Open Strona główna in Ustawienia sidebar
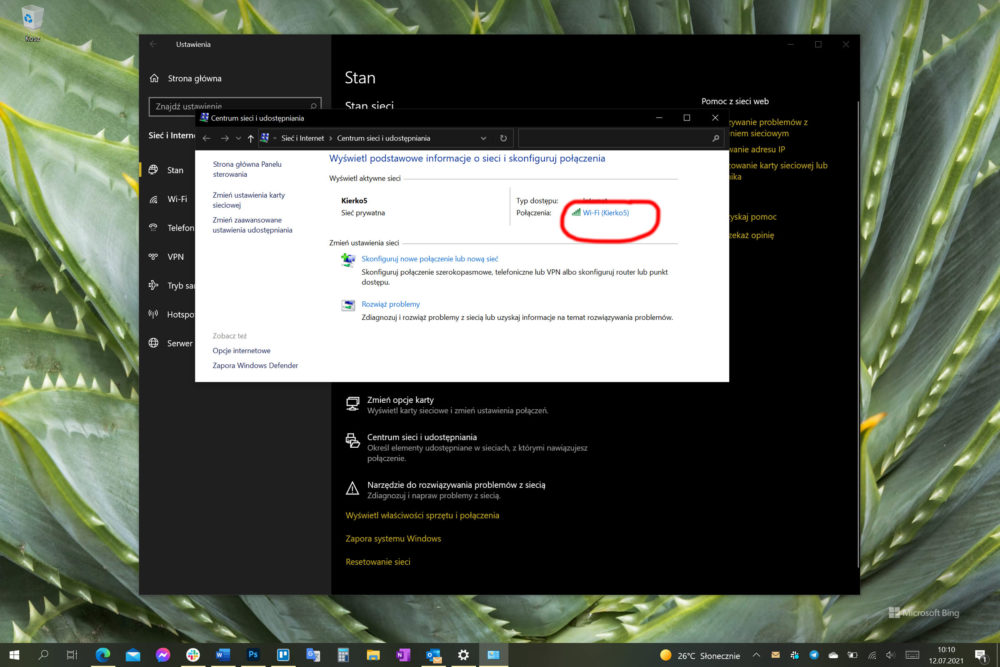The height and width of the screenshot is (667, 1000). (194, 78)
